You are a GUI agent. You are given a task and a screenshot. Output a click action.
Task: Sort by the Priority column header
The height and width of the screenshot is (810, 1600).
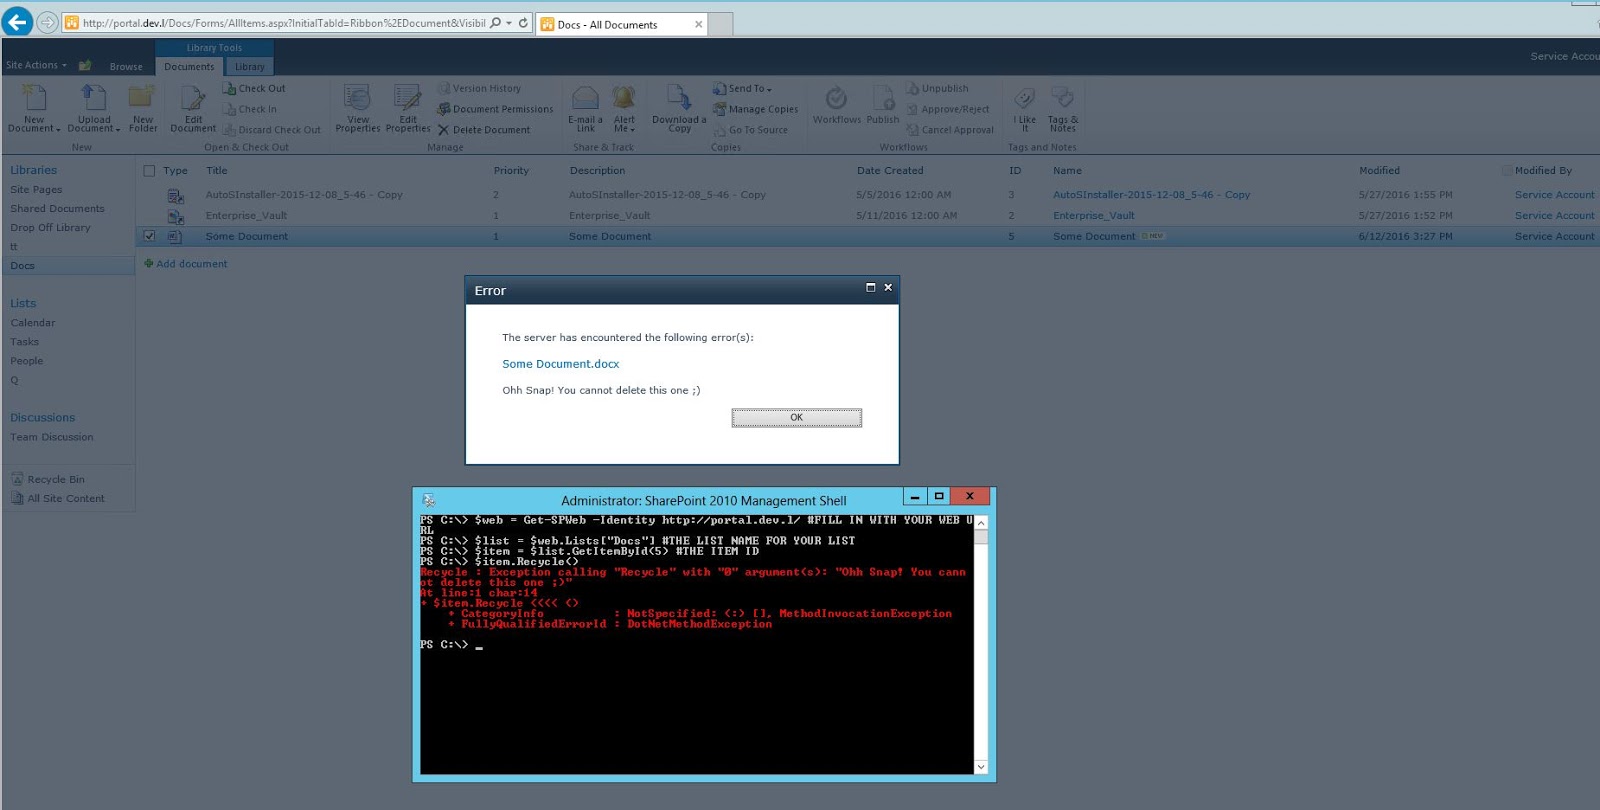(x=511, y=171)
